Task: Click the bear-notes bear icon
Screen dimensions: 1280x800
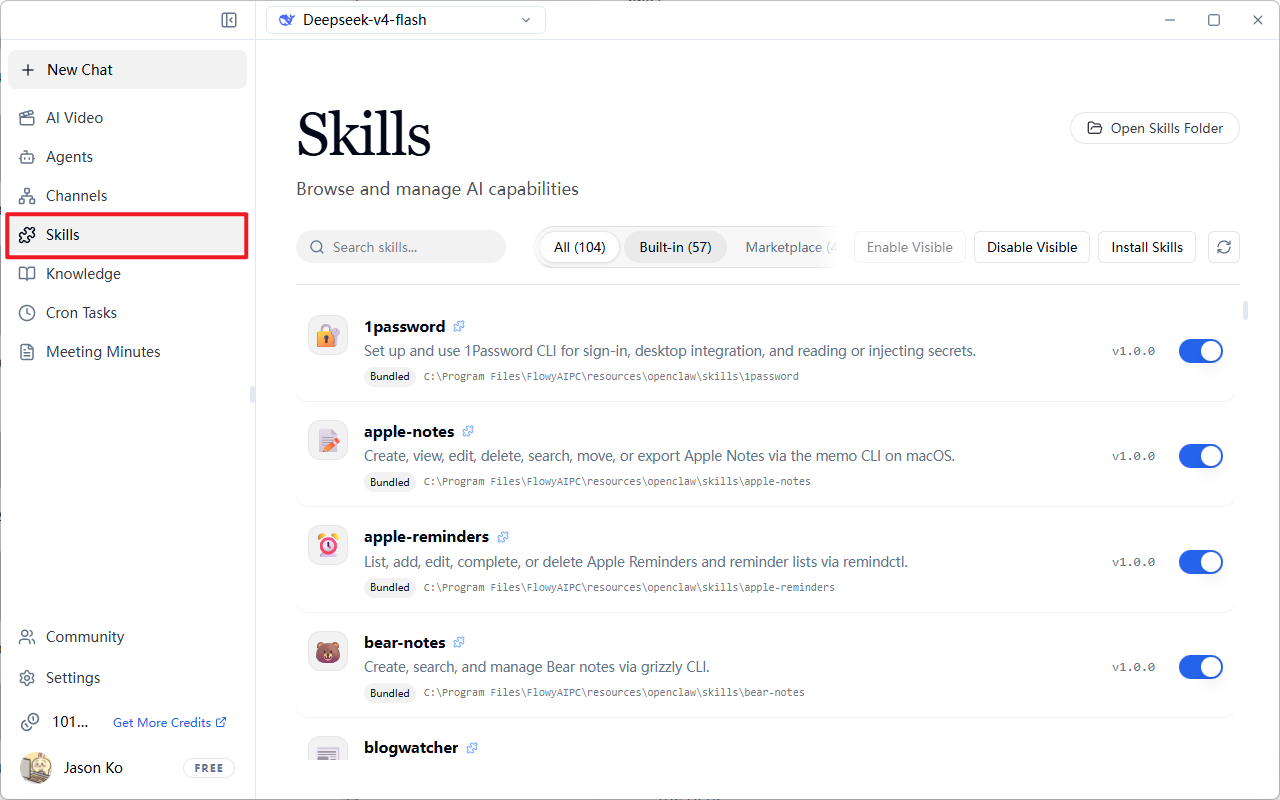Action: pos(328,651)
